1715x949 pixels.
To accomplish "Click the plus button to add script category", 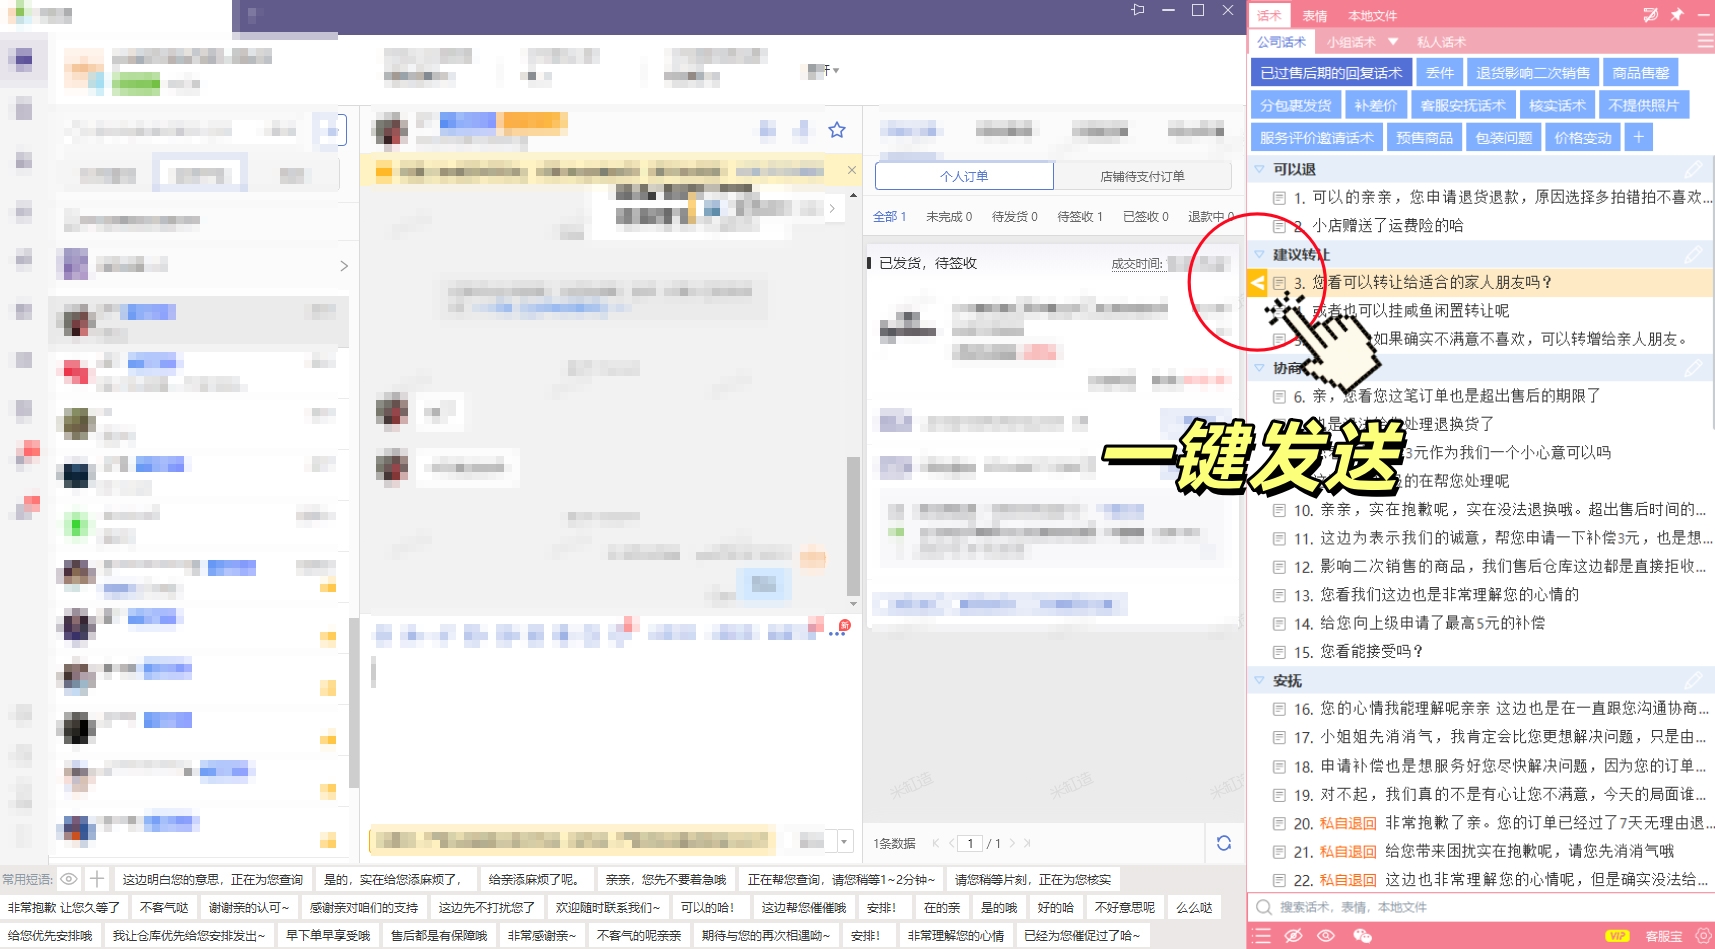I will pos(1638,137).
